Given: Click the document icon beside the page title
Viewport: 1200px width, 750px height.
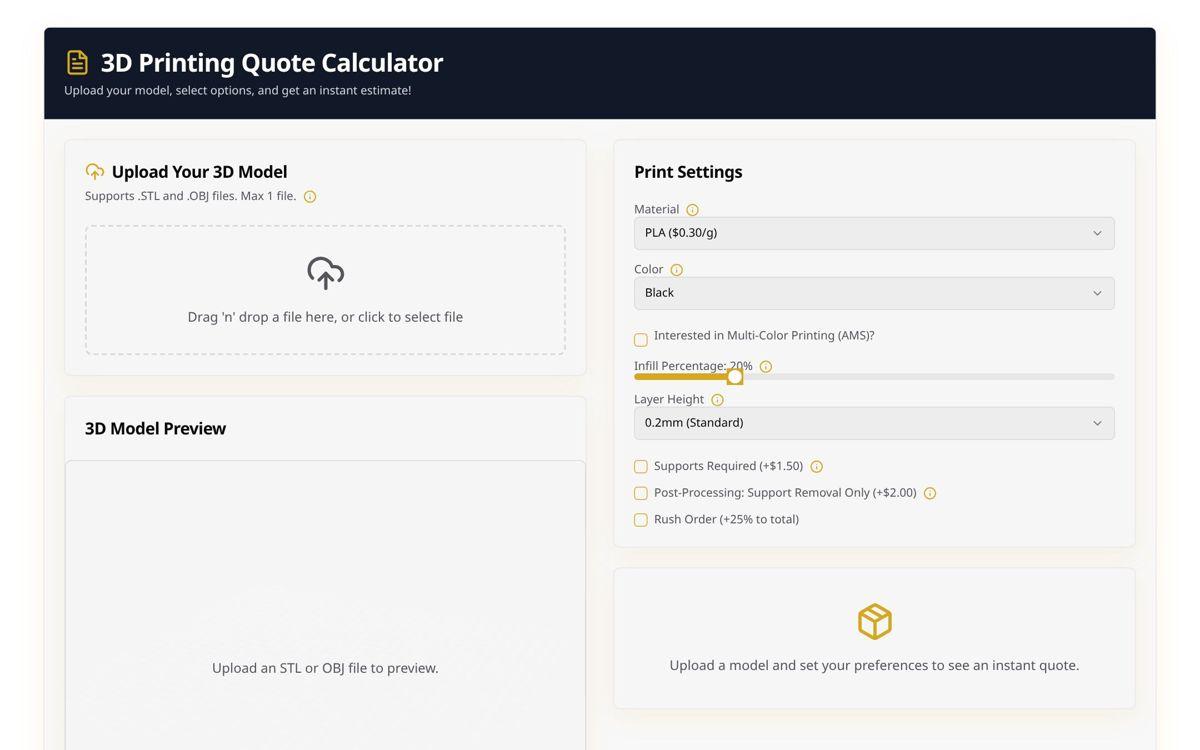Looking at the screenshot, I should click(77, 62).
